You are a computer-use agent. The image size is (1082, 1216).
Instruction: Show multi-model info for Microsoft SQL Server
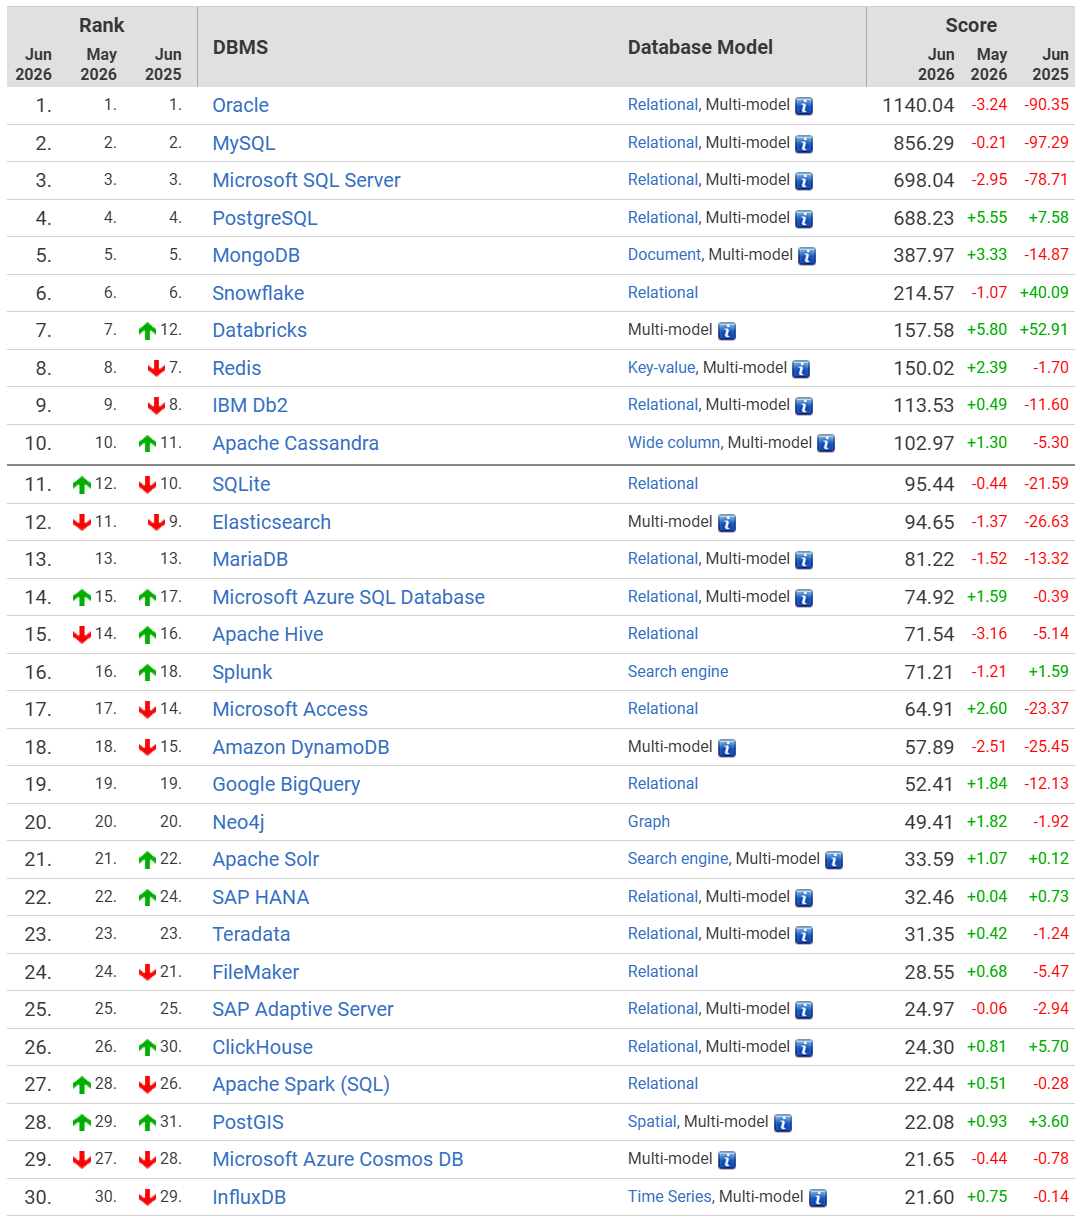point(804,181)
